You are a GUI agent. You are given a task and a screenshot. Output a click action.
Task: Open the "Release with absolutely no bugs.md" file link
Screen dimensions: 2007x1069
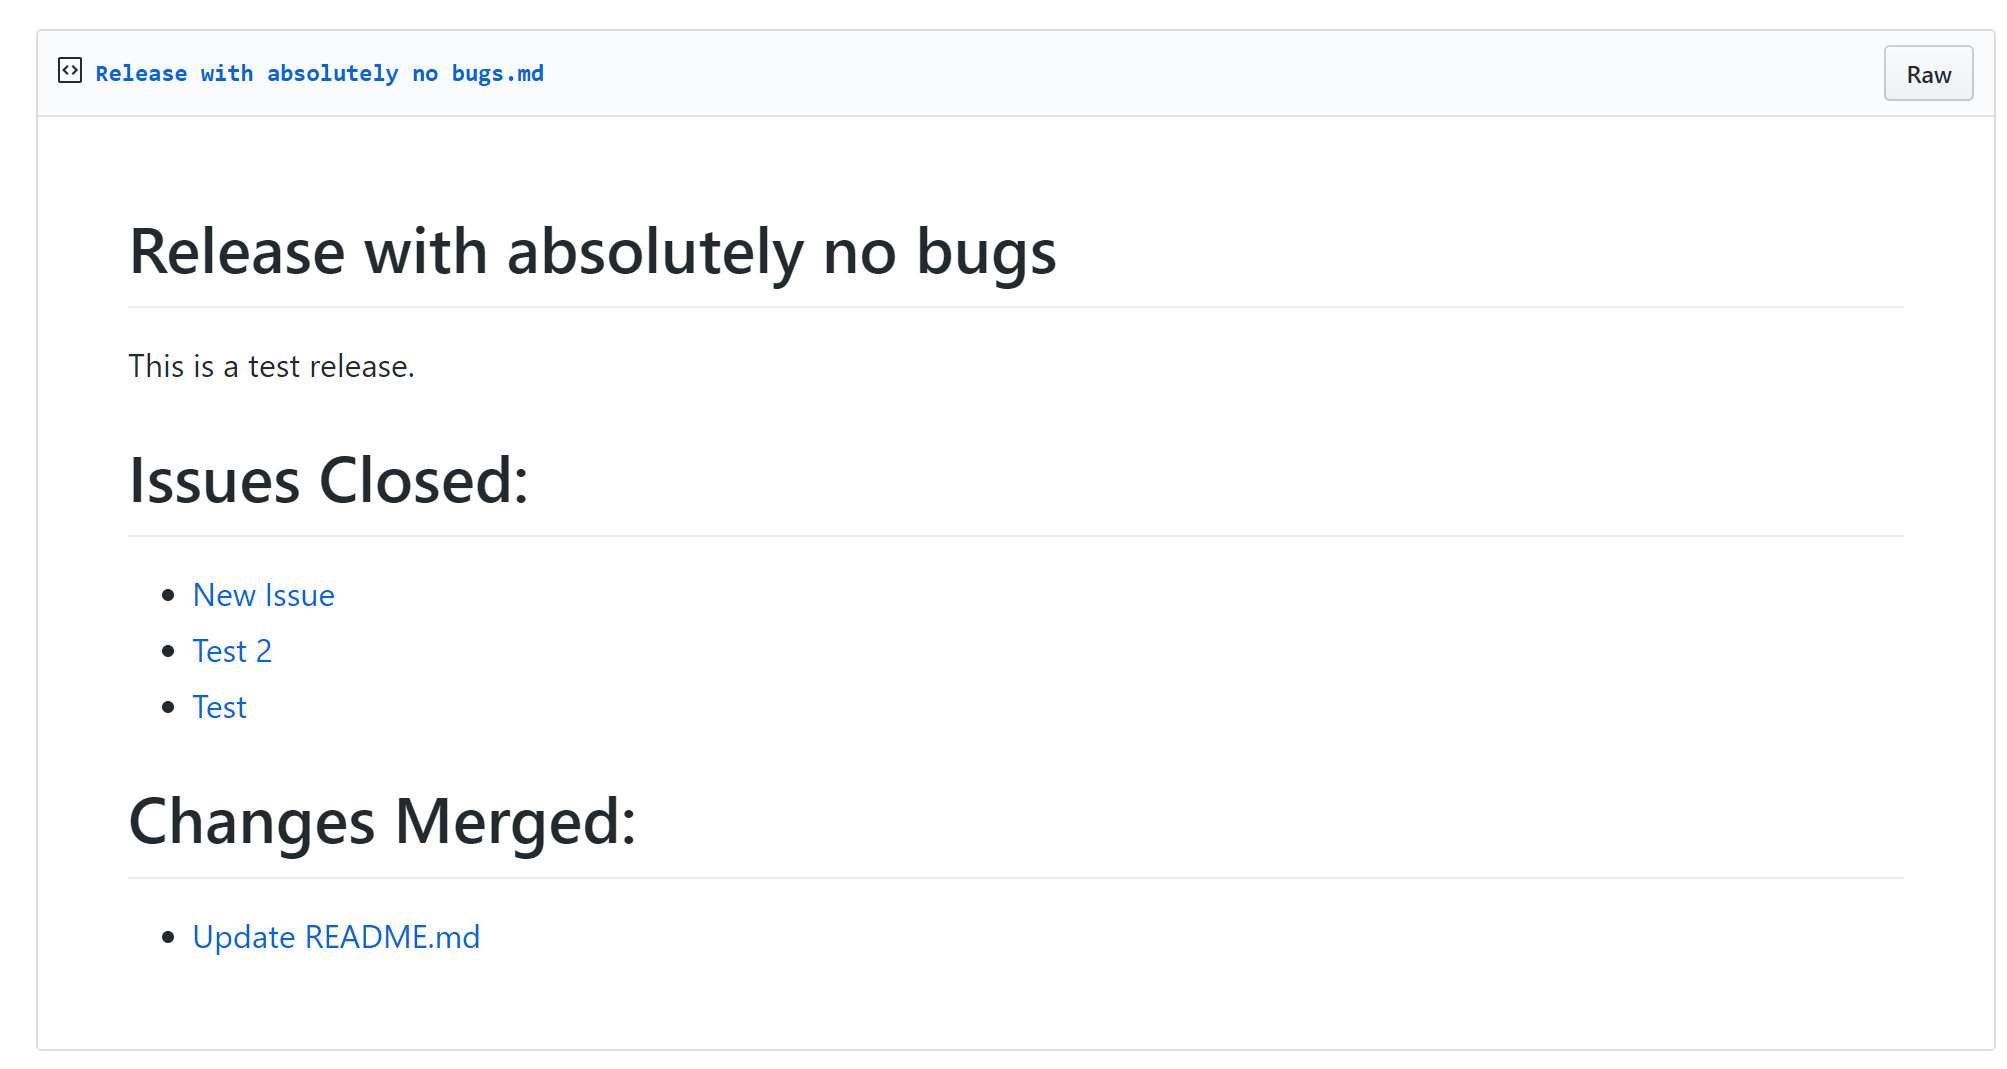319,72
